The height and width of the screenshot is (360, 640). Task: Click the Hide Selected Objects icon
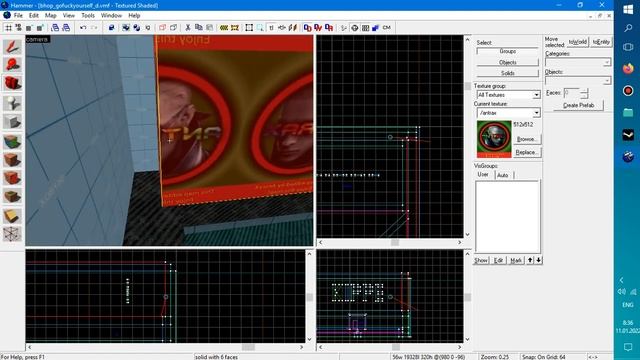coord(162,28)
